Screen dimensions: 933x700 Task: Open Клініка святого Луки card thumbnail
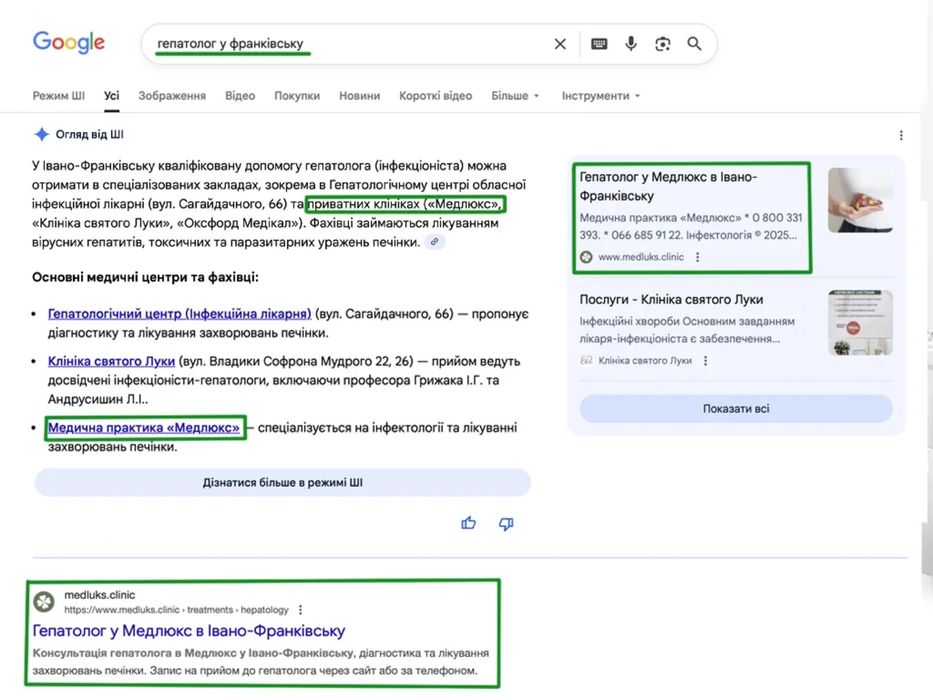[x=860, y=323]
